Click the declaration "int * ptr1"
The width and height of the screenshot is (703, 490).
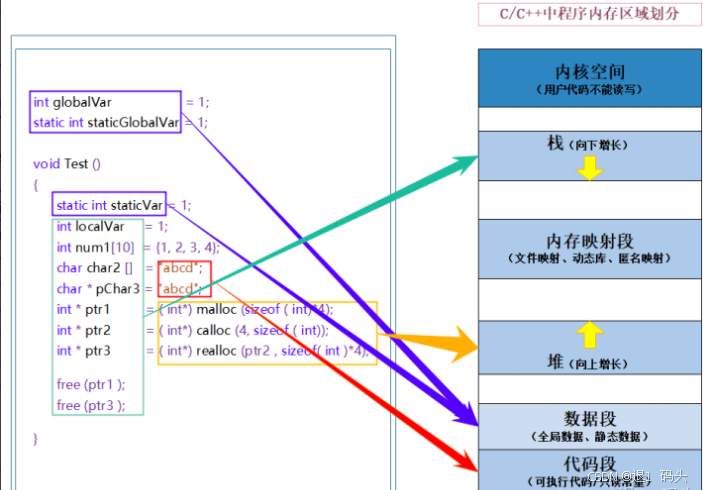83,309
